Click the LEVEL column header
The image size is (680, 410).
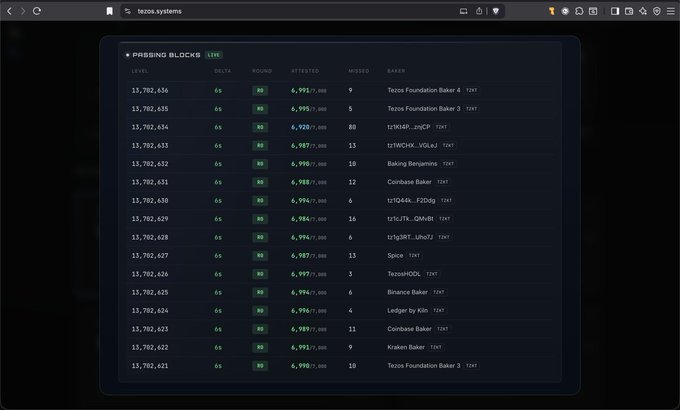(x=140, y=71)
